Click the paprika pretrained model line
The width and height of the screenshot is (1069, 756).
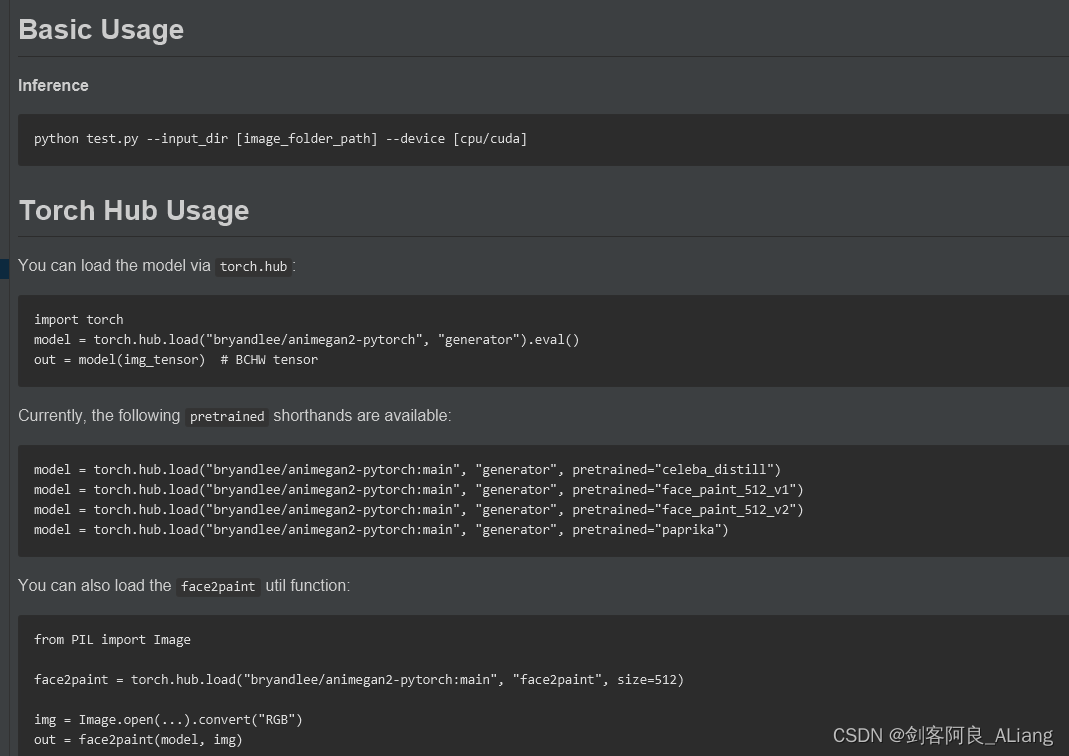pyautogui.click(x=381, y=530)
